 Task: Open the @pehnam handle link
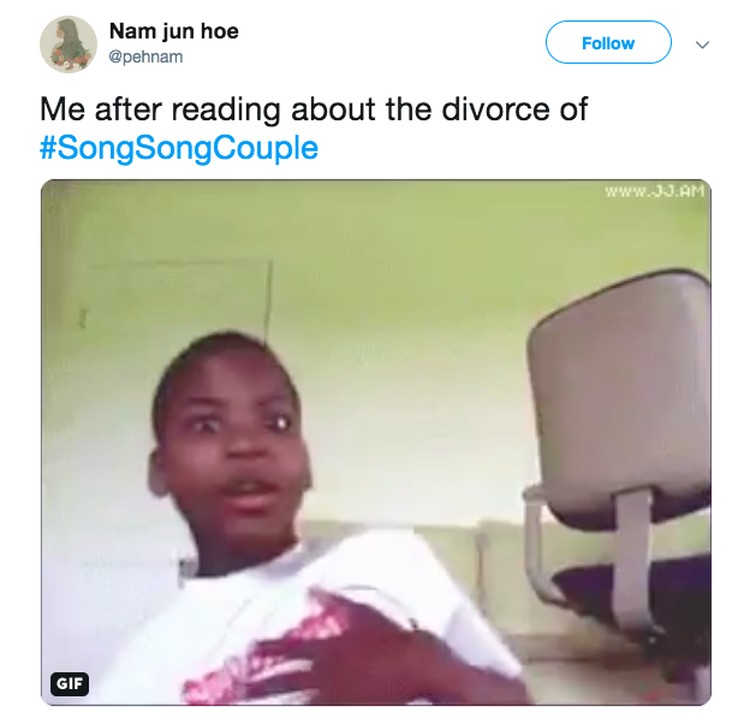click(145, 57)
